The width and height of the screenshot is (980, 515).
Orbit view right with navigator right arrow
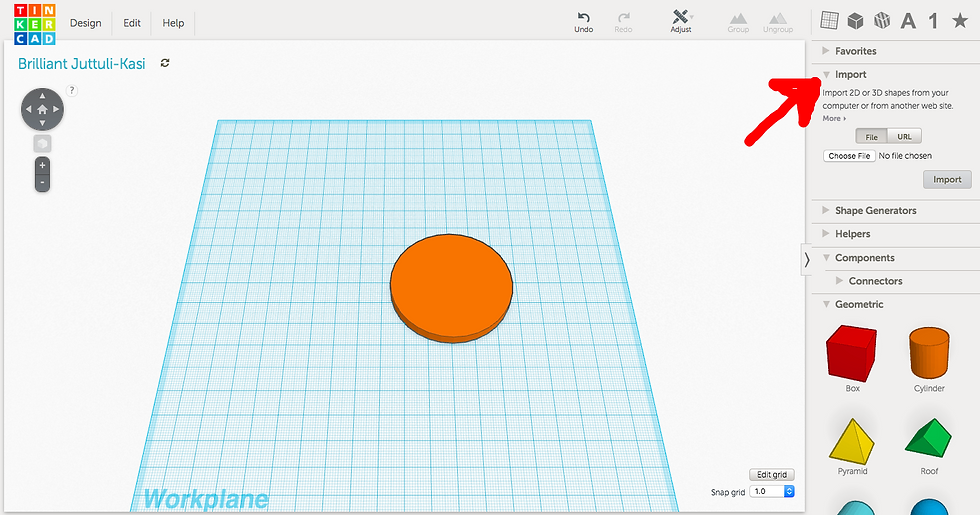pyautogui.click(x=56, y=109)
